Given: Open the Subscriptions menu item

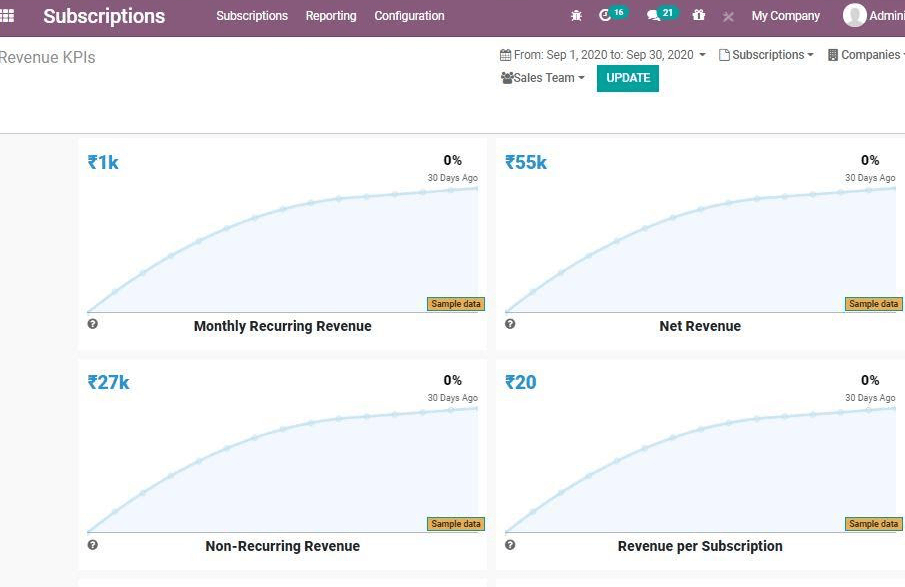Looking at the screenshot, I should pos(252,16).
